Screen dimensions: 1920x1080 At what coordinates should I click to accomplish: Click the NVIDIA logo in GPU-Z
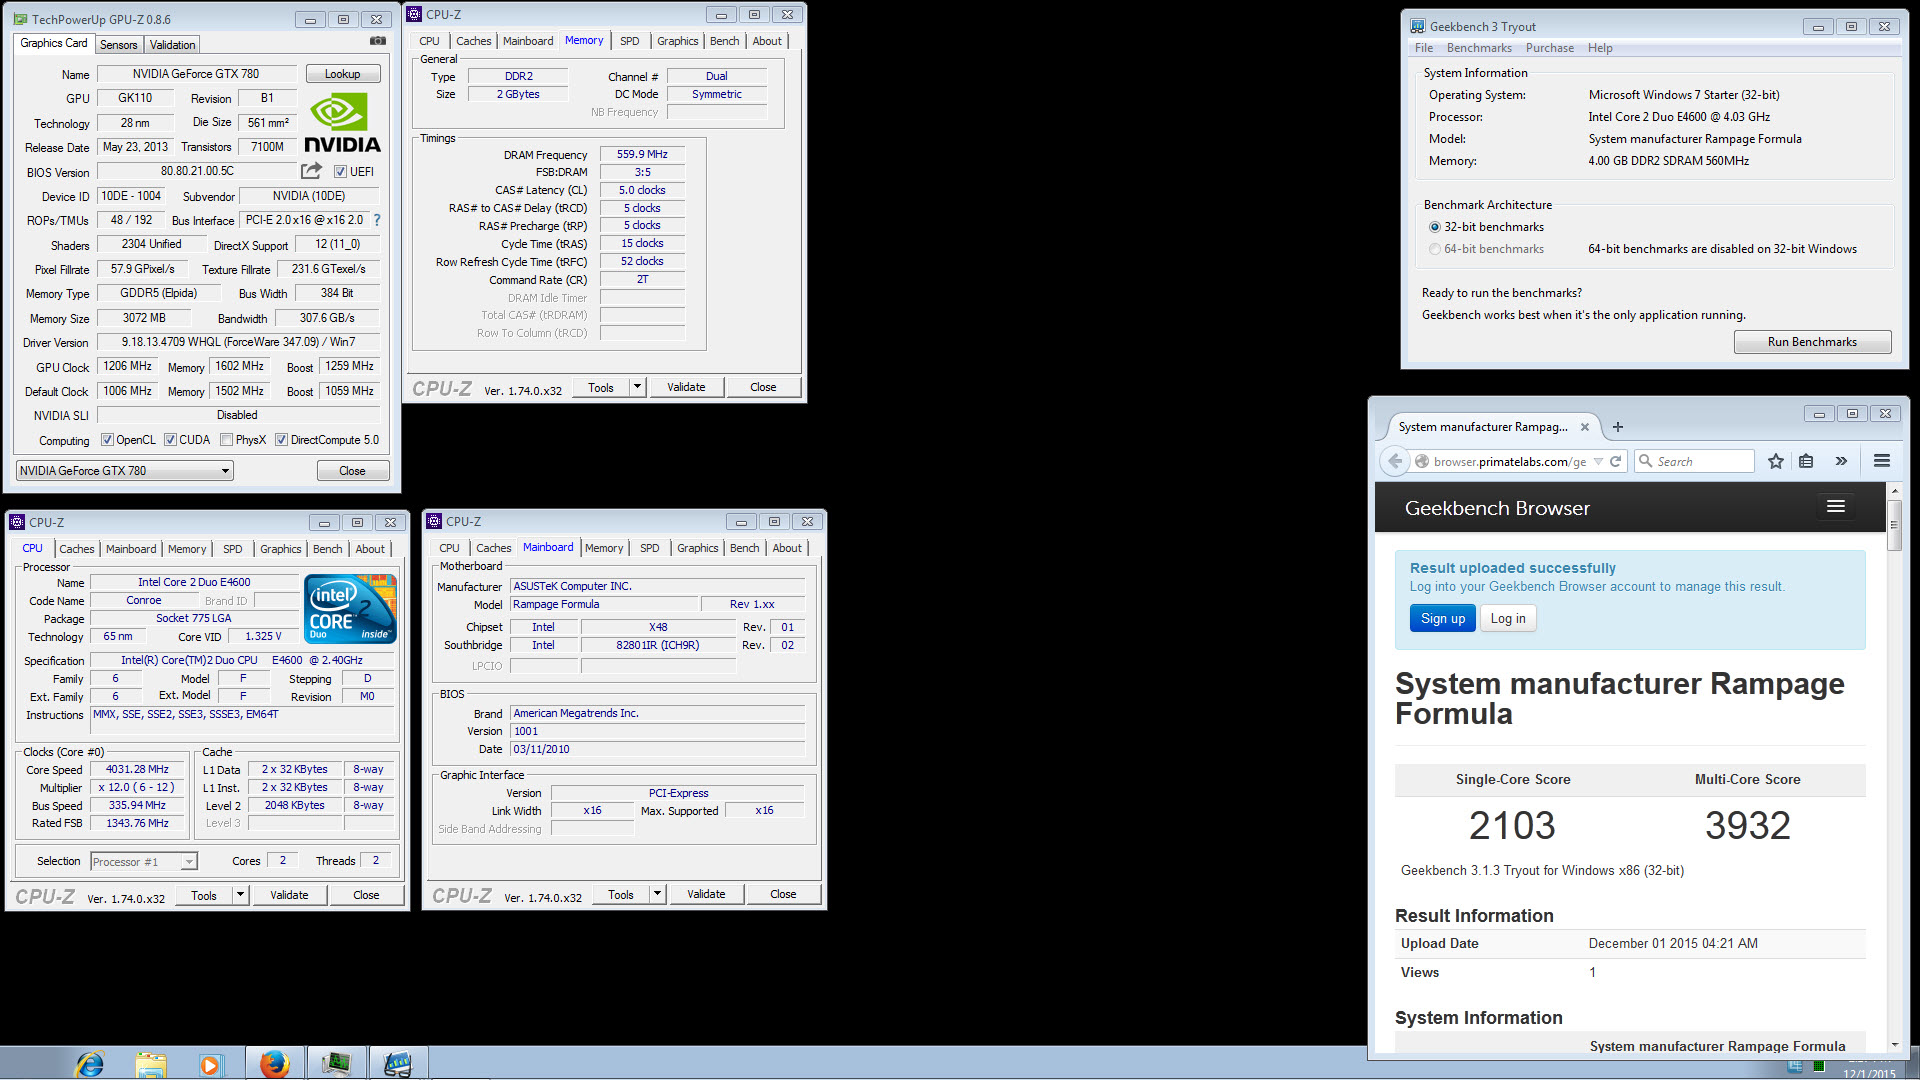pos(342,124)
